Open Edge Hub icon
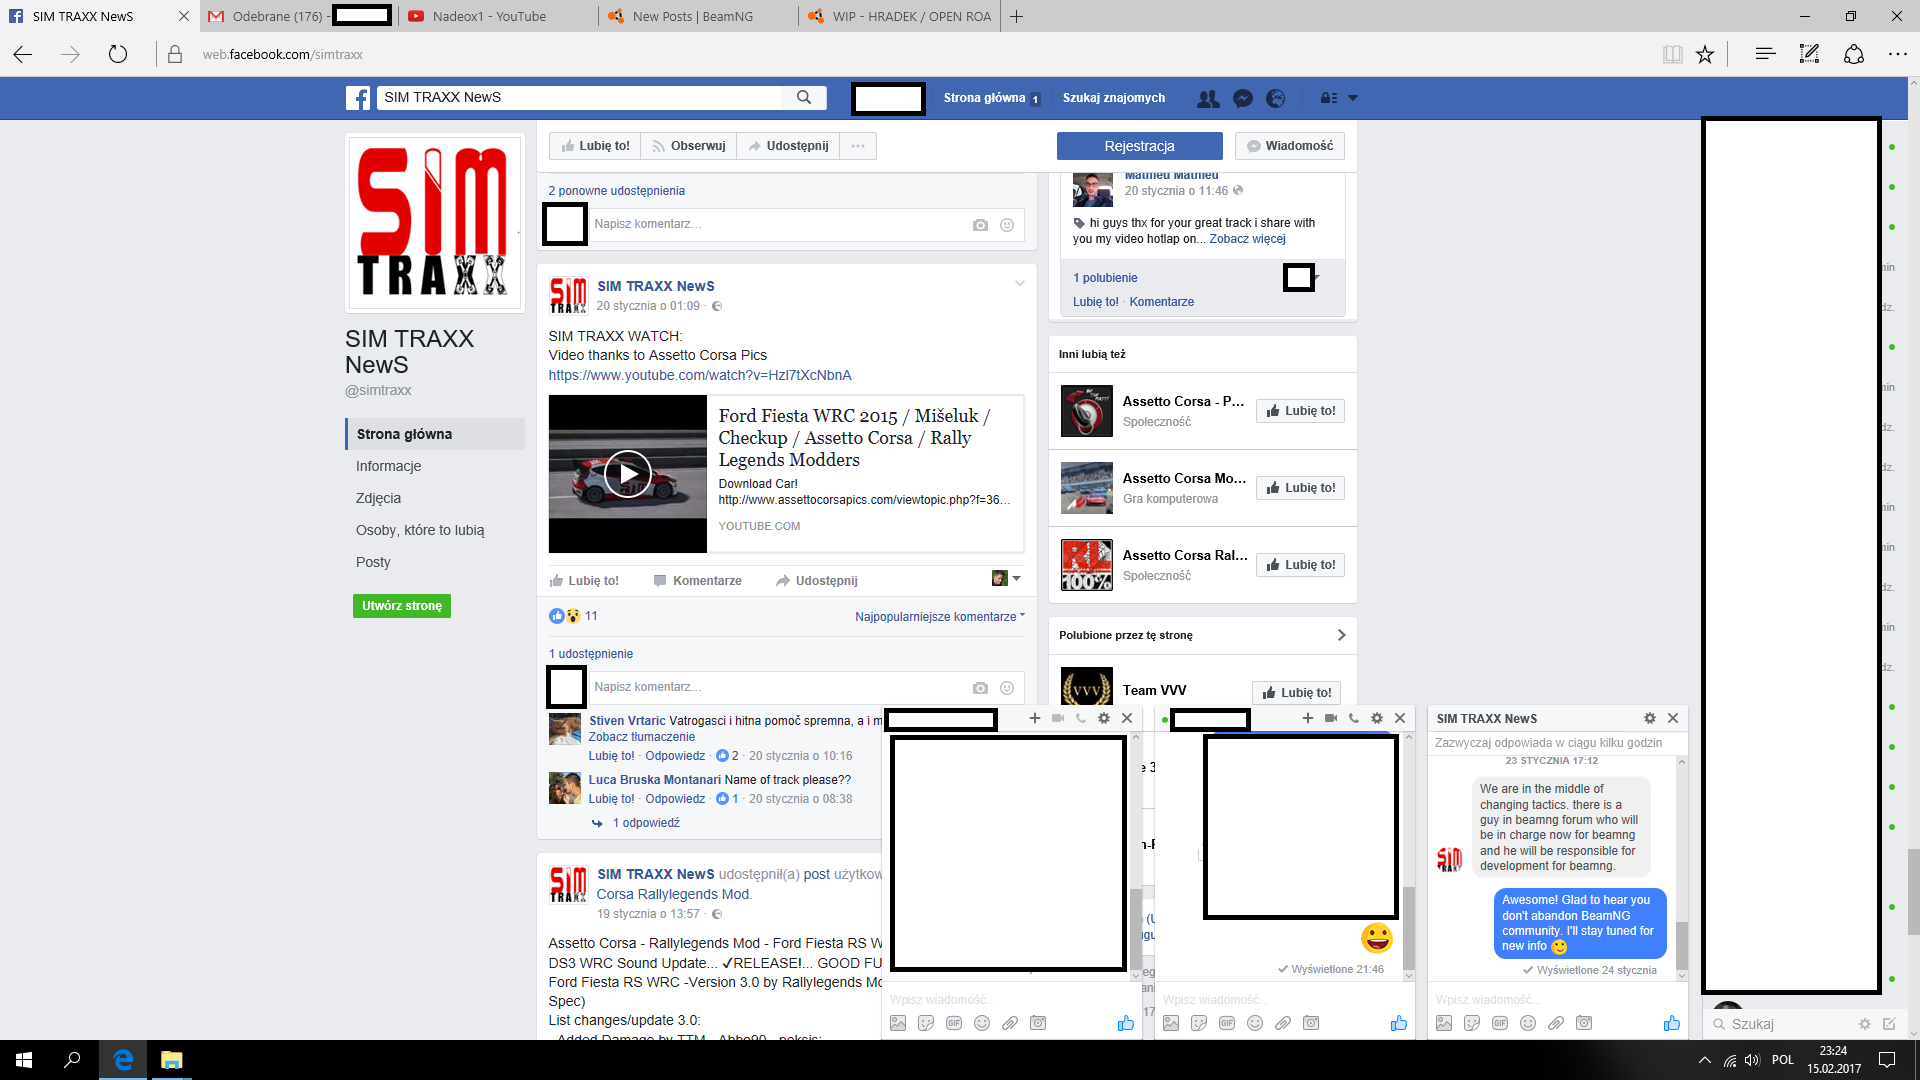1920x1080 pixels. coord(1765,54)
